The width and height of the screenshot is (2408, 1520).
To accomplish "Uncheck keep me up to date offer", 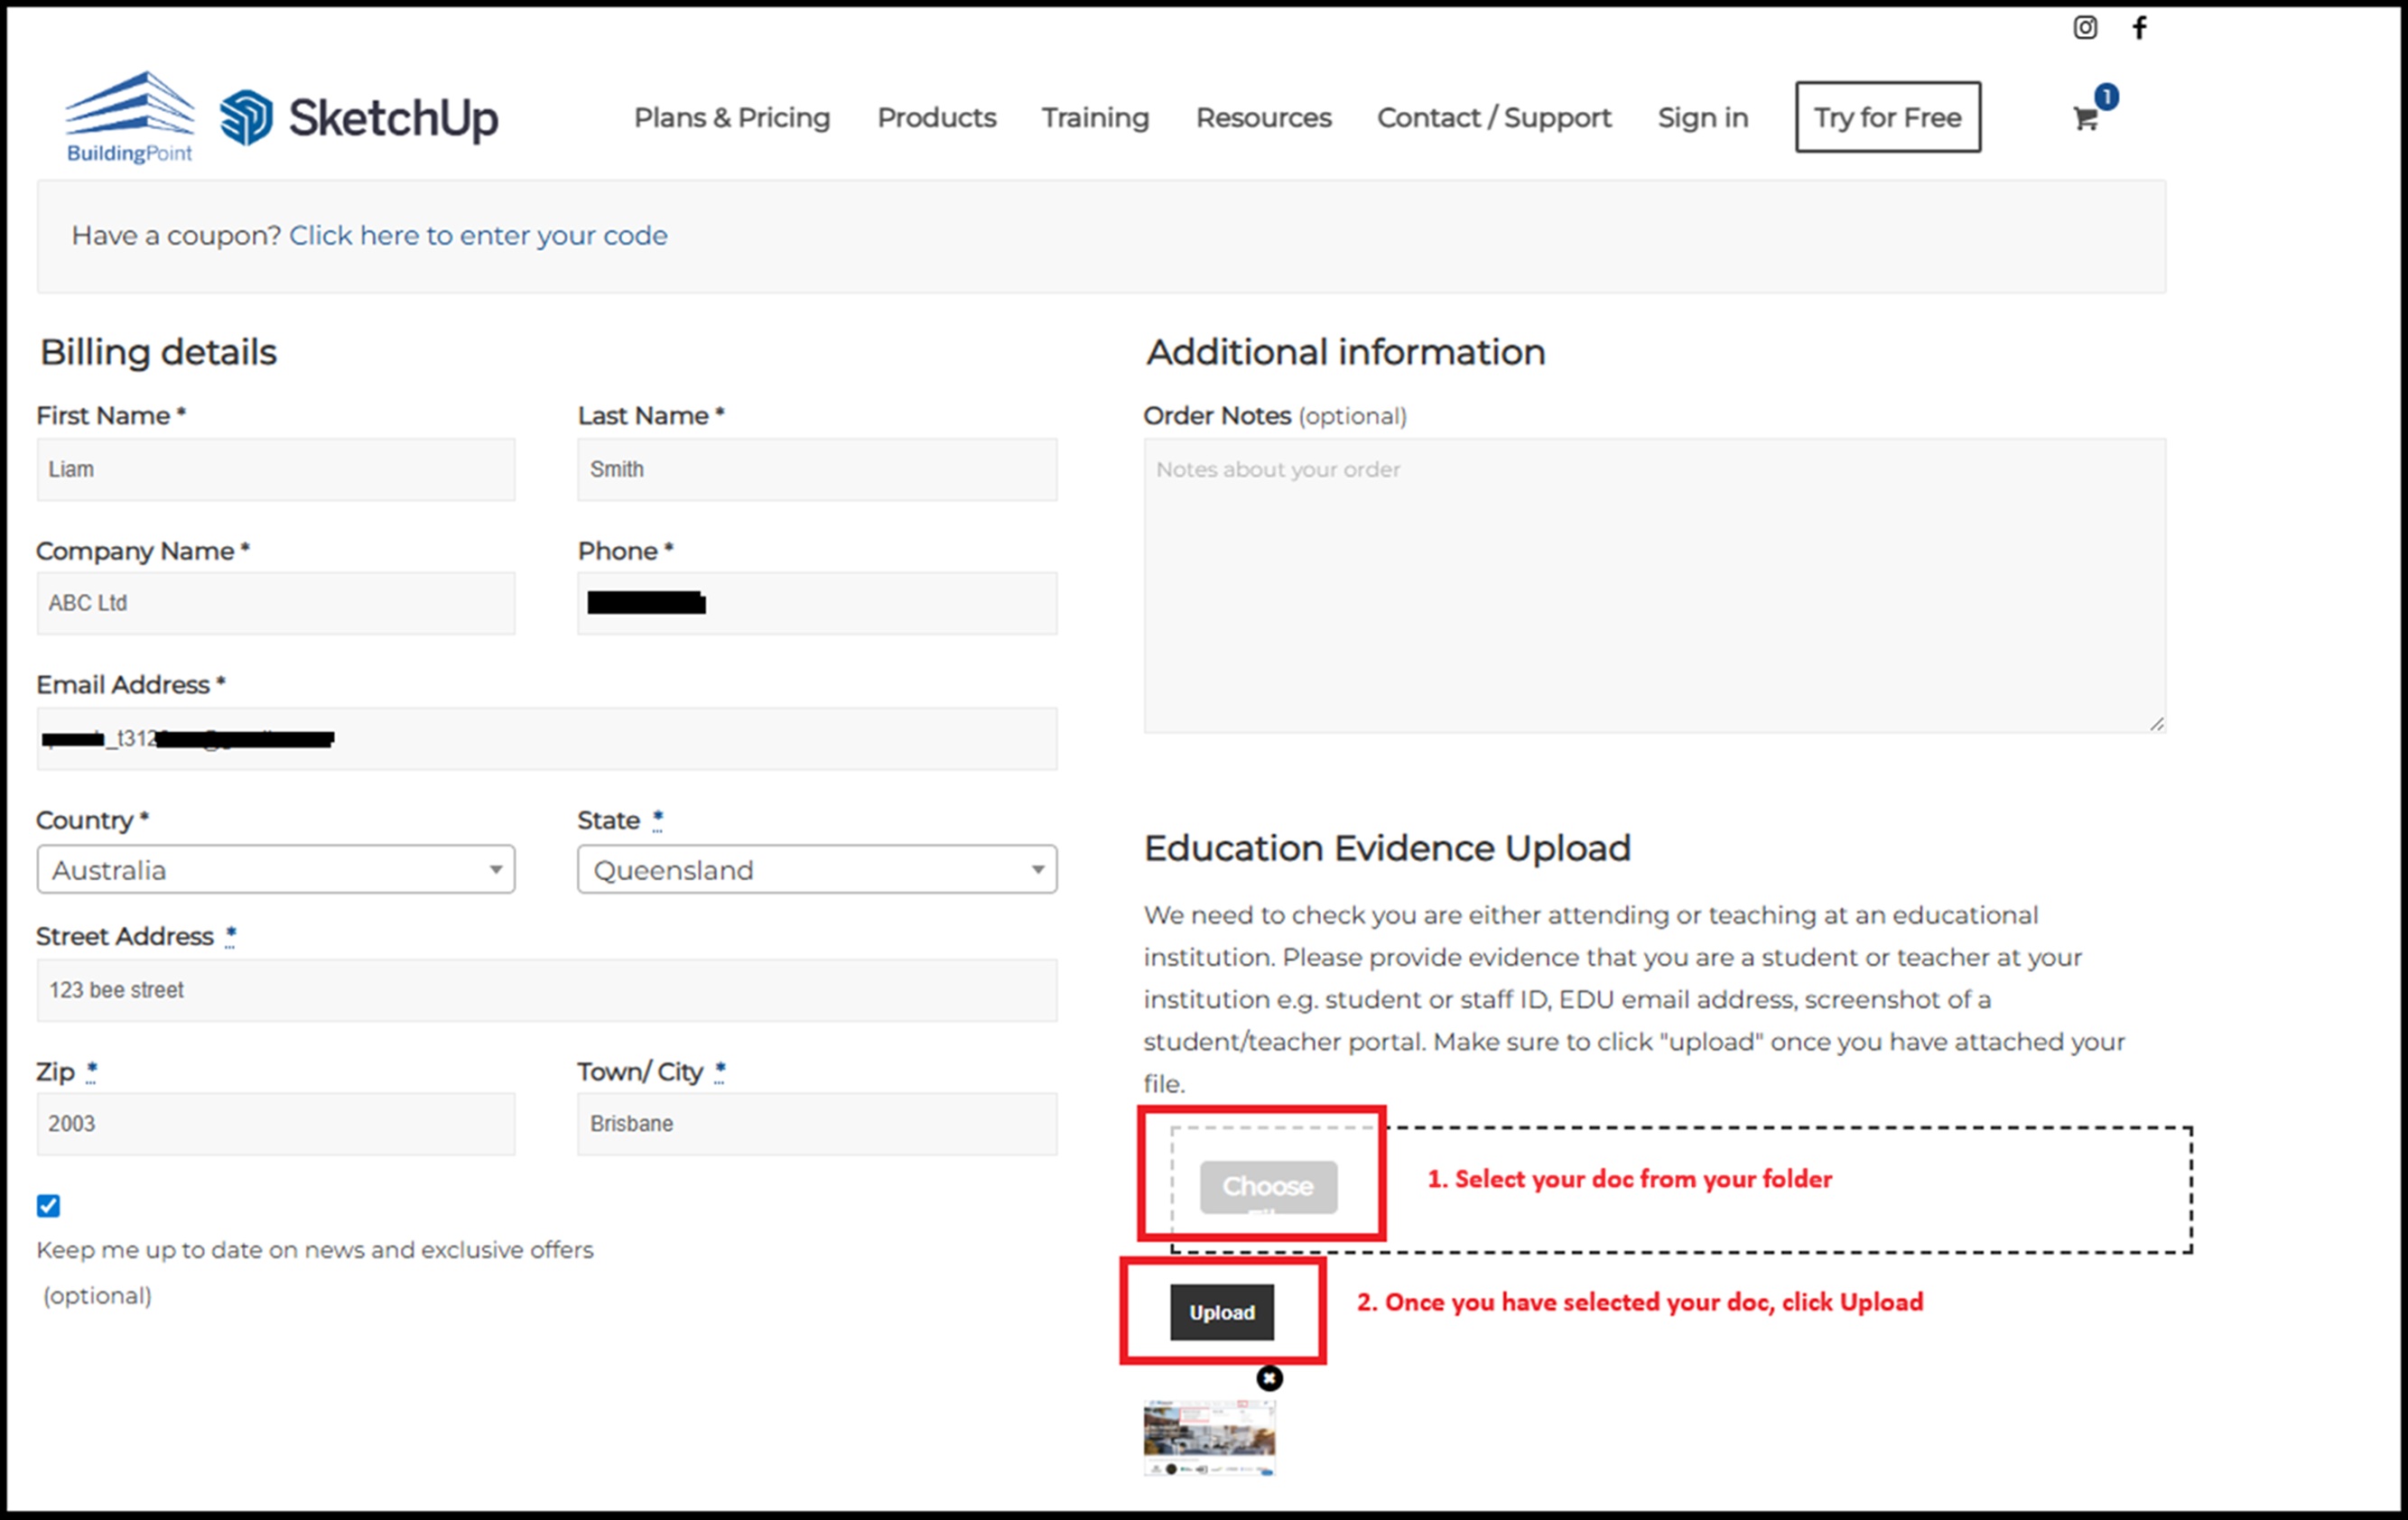I will point(49,1207).
